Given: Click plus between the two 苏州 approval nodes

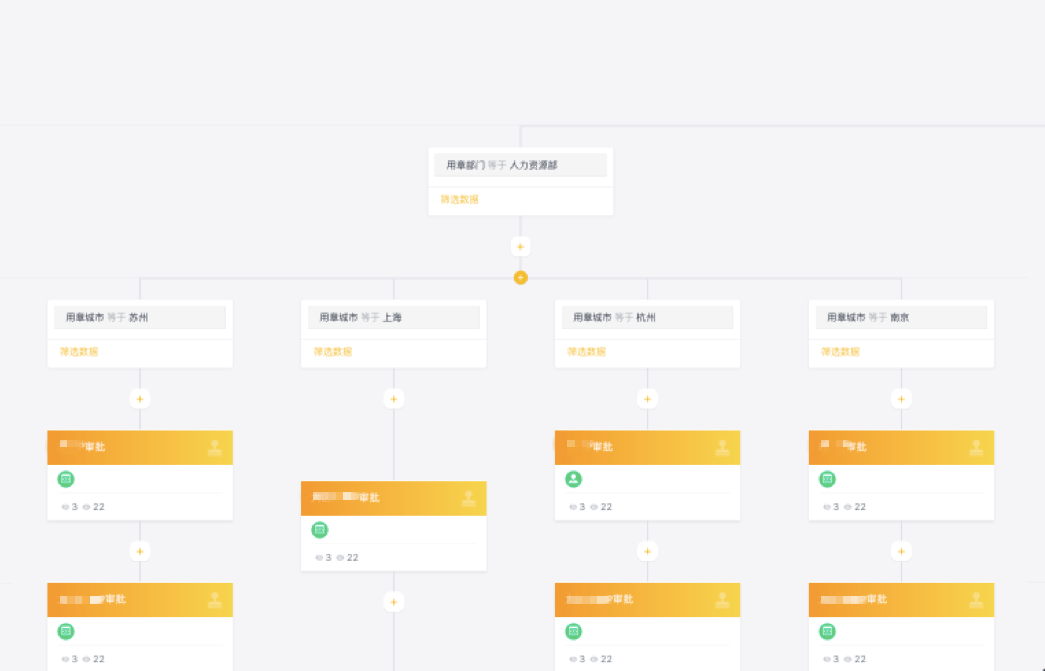Looking at the screenshot, I should (140, 551).
